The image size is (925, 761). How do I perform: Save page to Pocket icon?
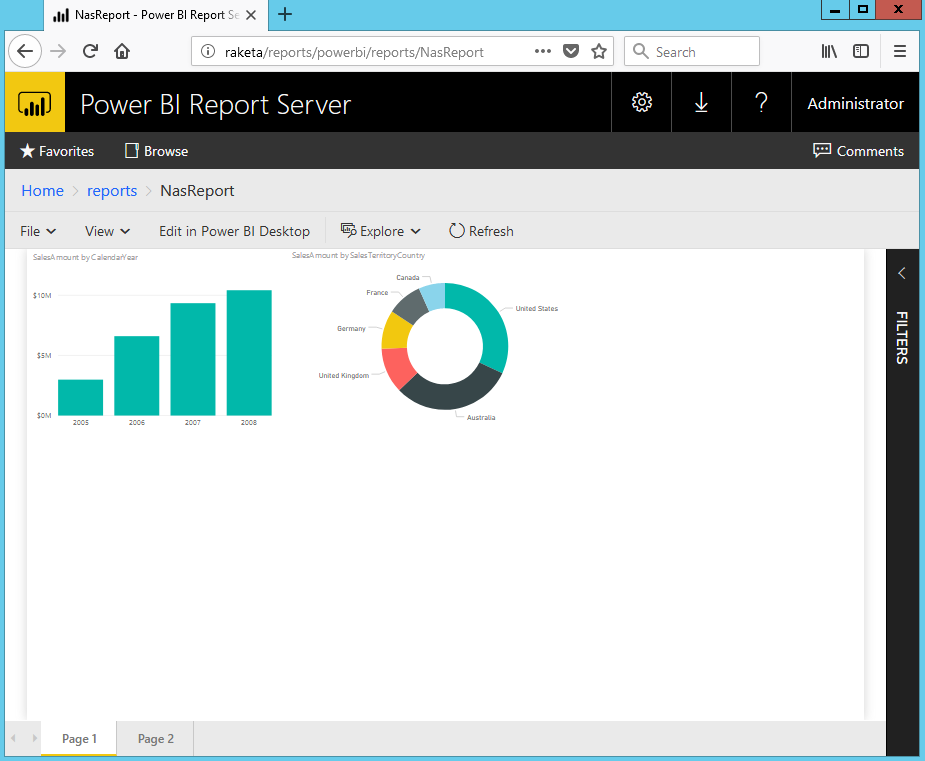[x=570, y=51]
